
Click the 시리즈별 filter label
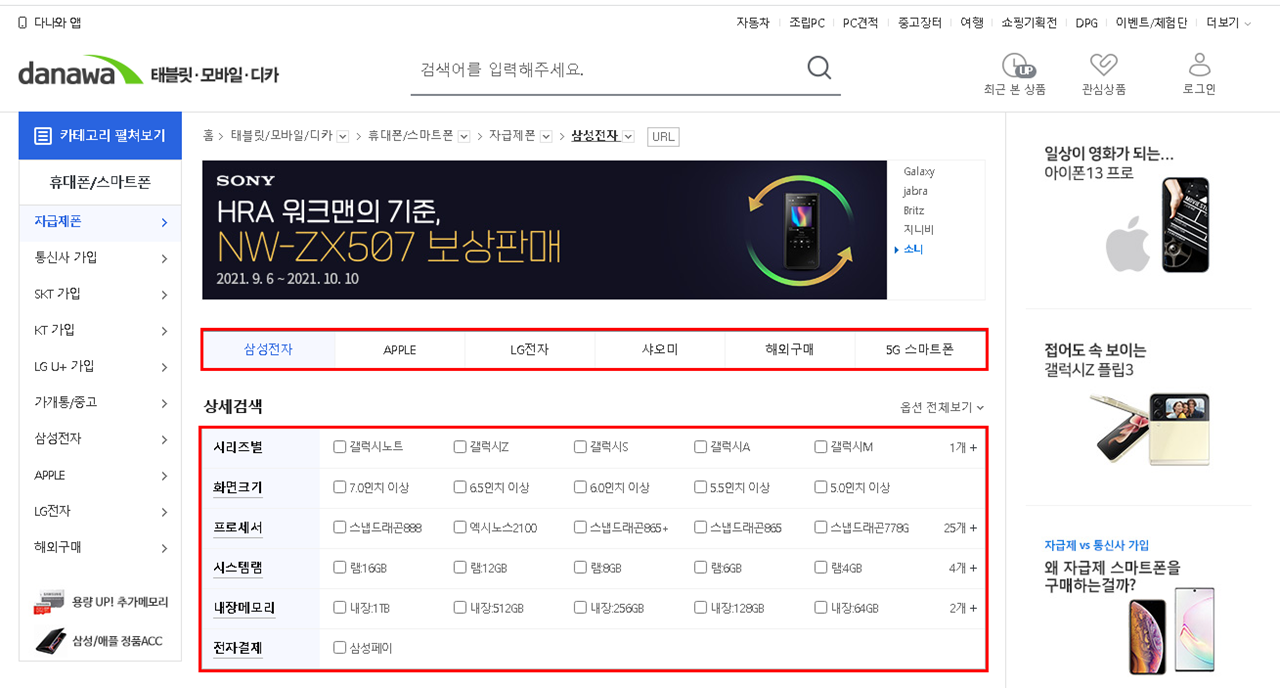238,447
